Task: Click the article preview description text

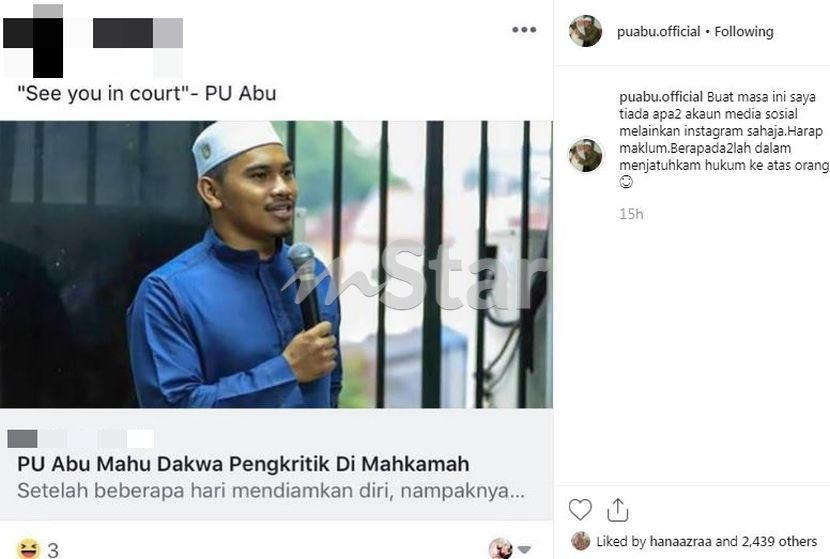Action: pos(271,491)
